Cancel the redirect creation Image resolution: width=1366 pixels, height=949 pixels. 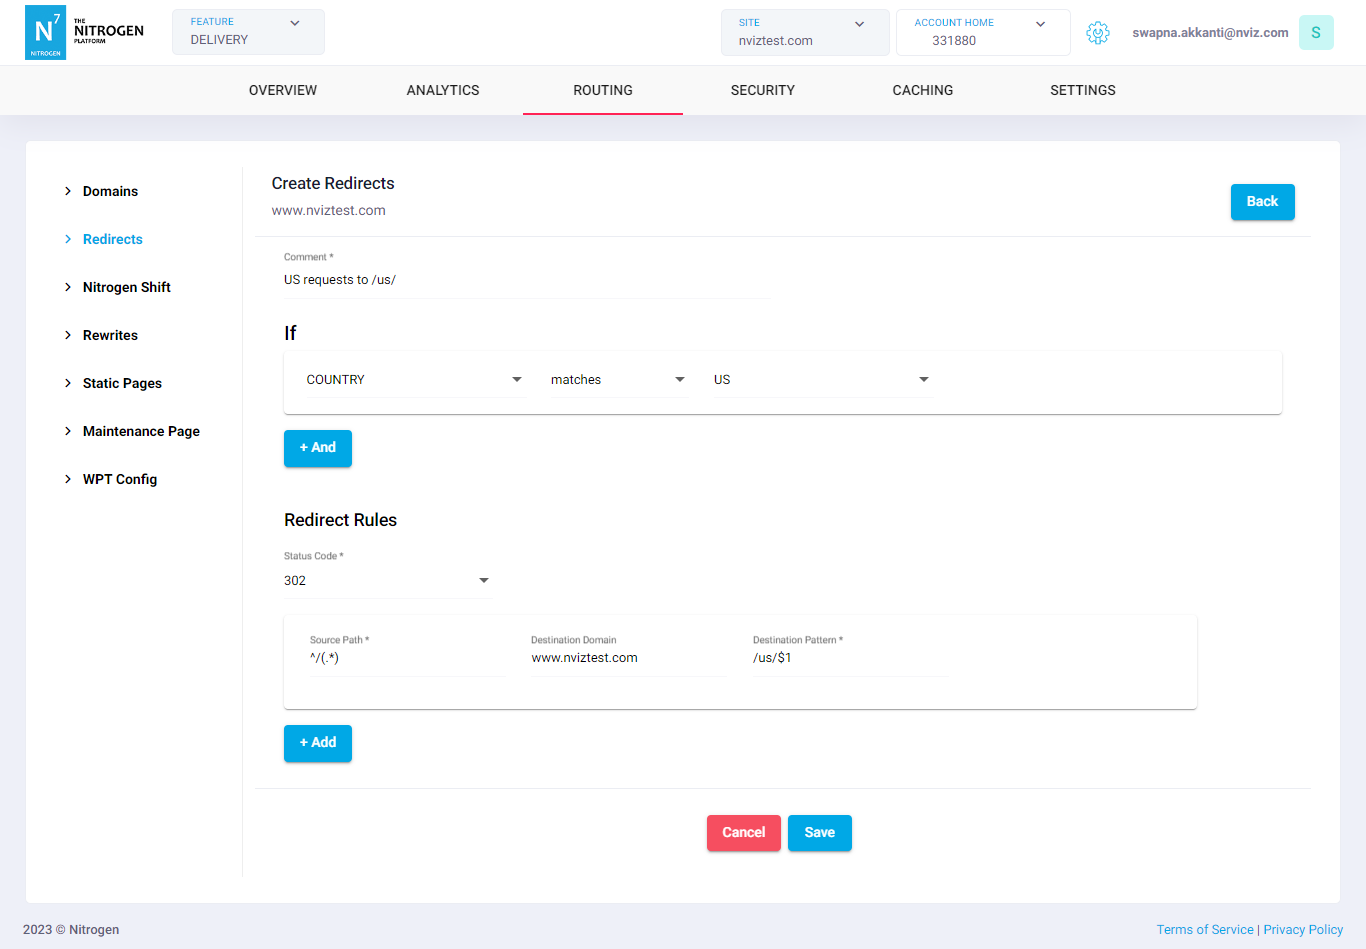pyautogui.click(x=744, y=833)
